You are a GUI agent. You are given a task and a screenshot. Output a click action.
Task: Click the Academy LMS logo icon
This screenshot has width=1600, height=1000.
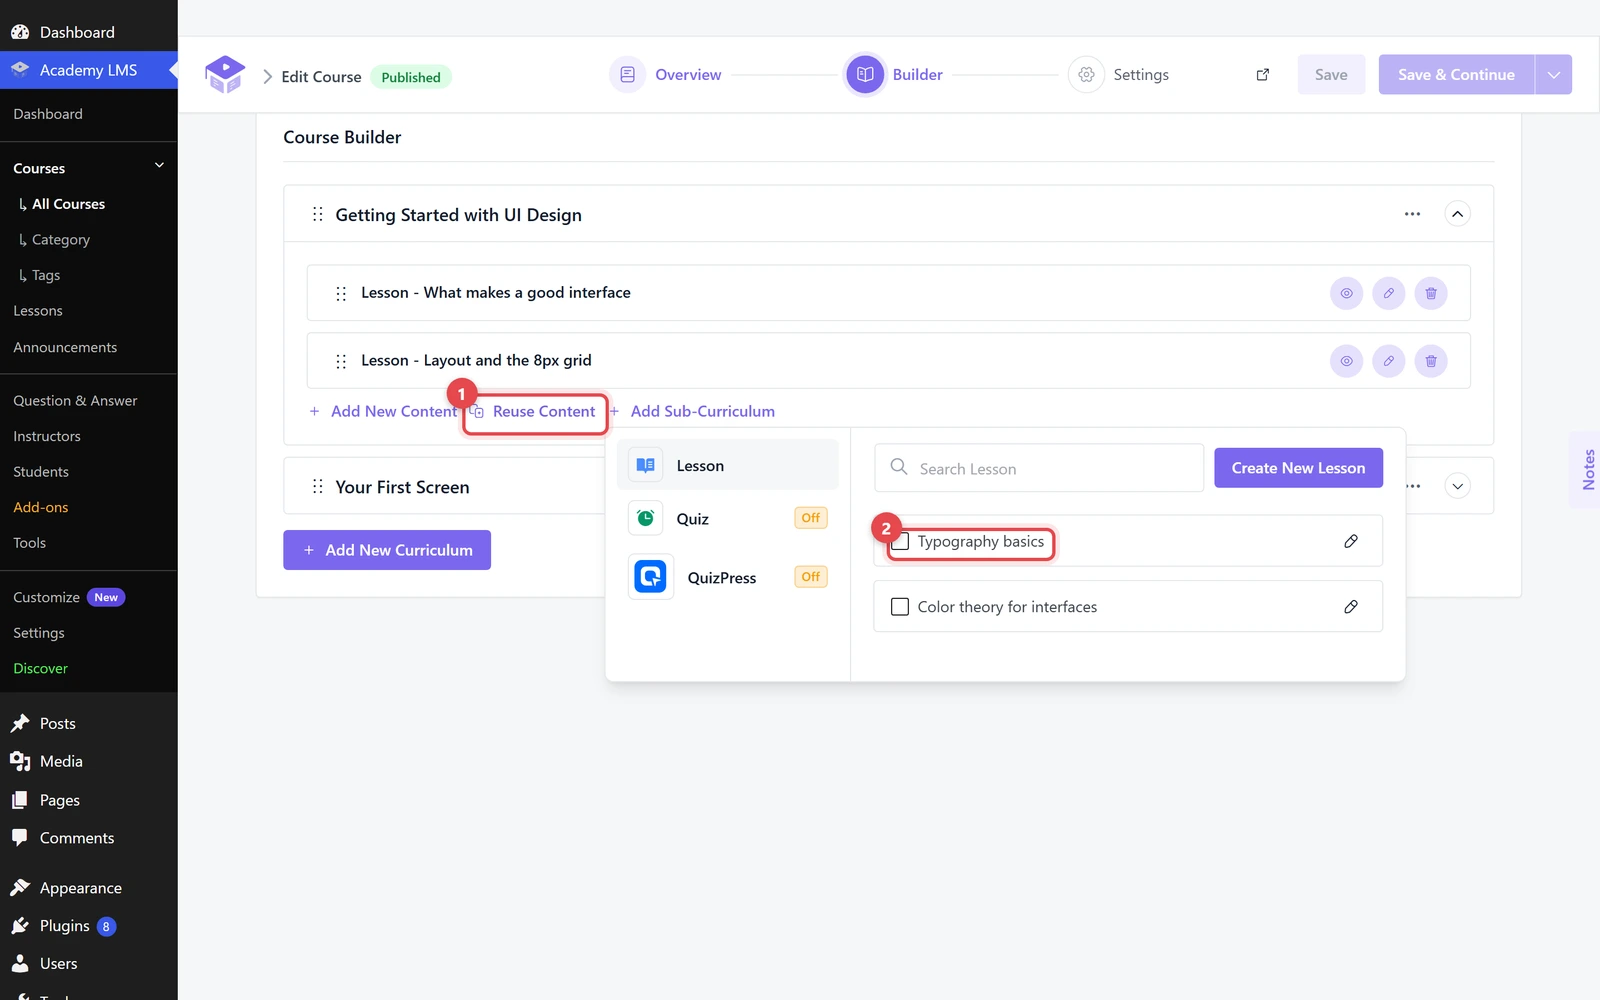pos(225,75)
